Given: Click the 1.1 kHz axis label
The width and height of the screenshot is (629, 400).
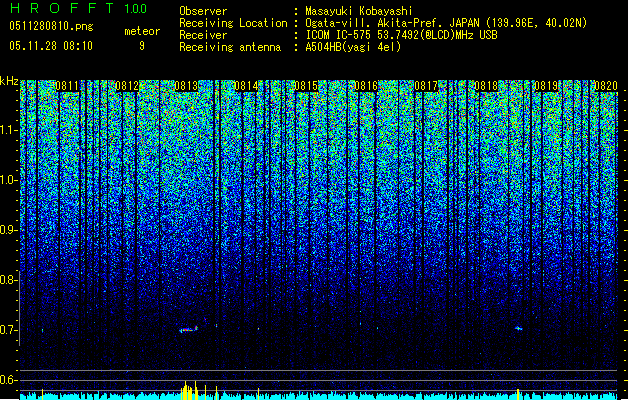Looking at the screenshot, I should point(9,130).
